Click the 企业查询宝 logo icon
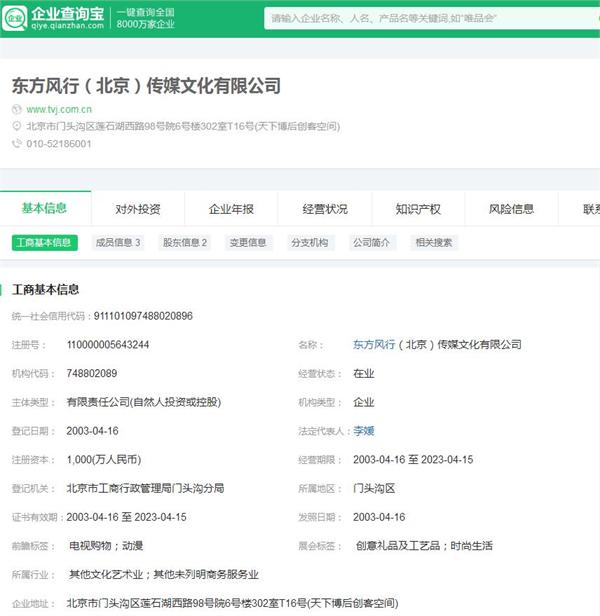The height and width of the screenshot is (616, 600). pyautogui.click(x=16, y=18)
